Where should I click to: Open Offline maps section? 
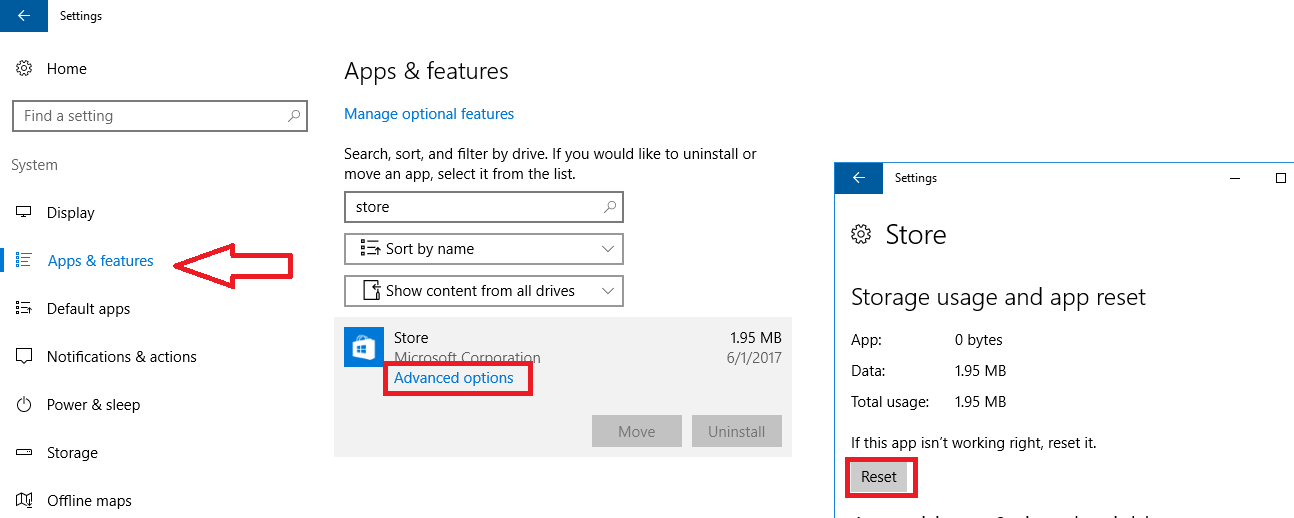coord(89,500)
